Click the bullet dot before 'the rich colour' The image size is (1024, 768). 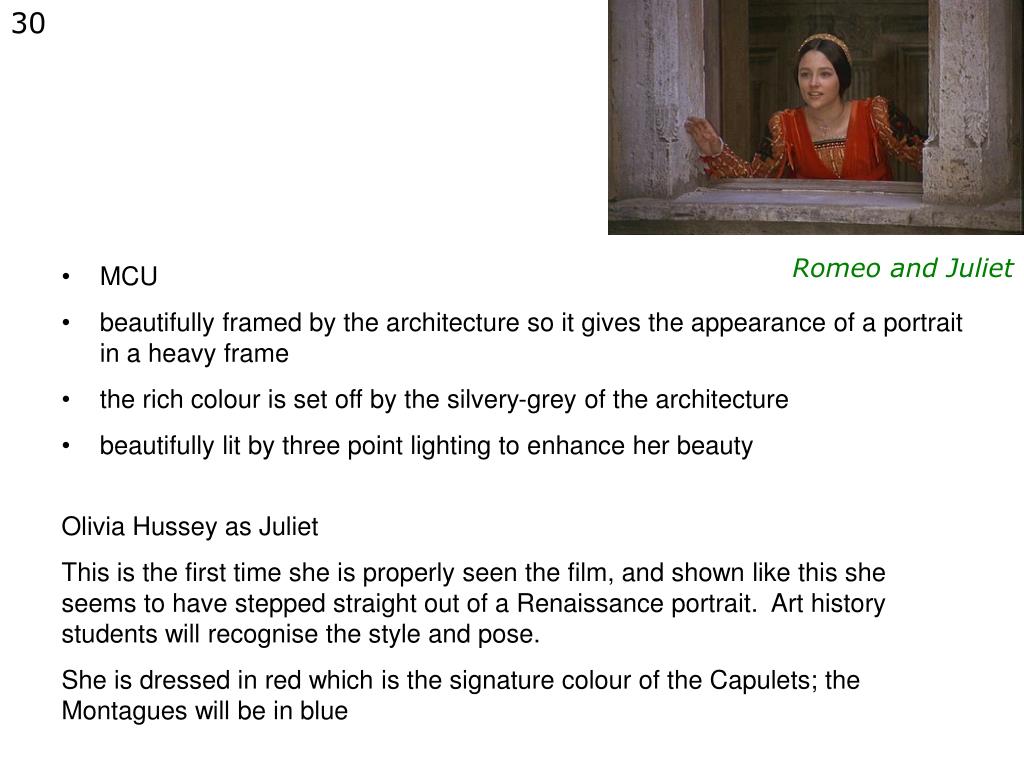tap(65, 400)
